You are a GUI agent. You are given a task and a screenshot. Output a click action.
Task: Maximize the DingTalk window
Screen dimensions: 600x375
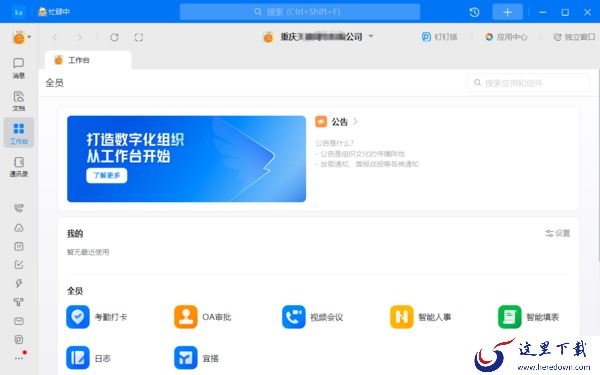(565, 12)
